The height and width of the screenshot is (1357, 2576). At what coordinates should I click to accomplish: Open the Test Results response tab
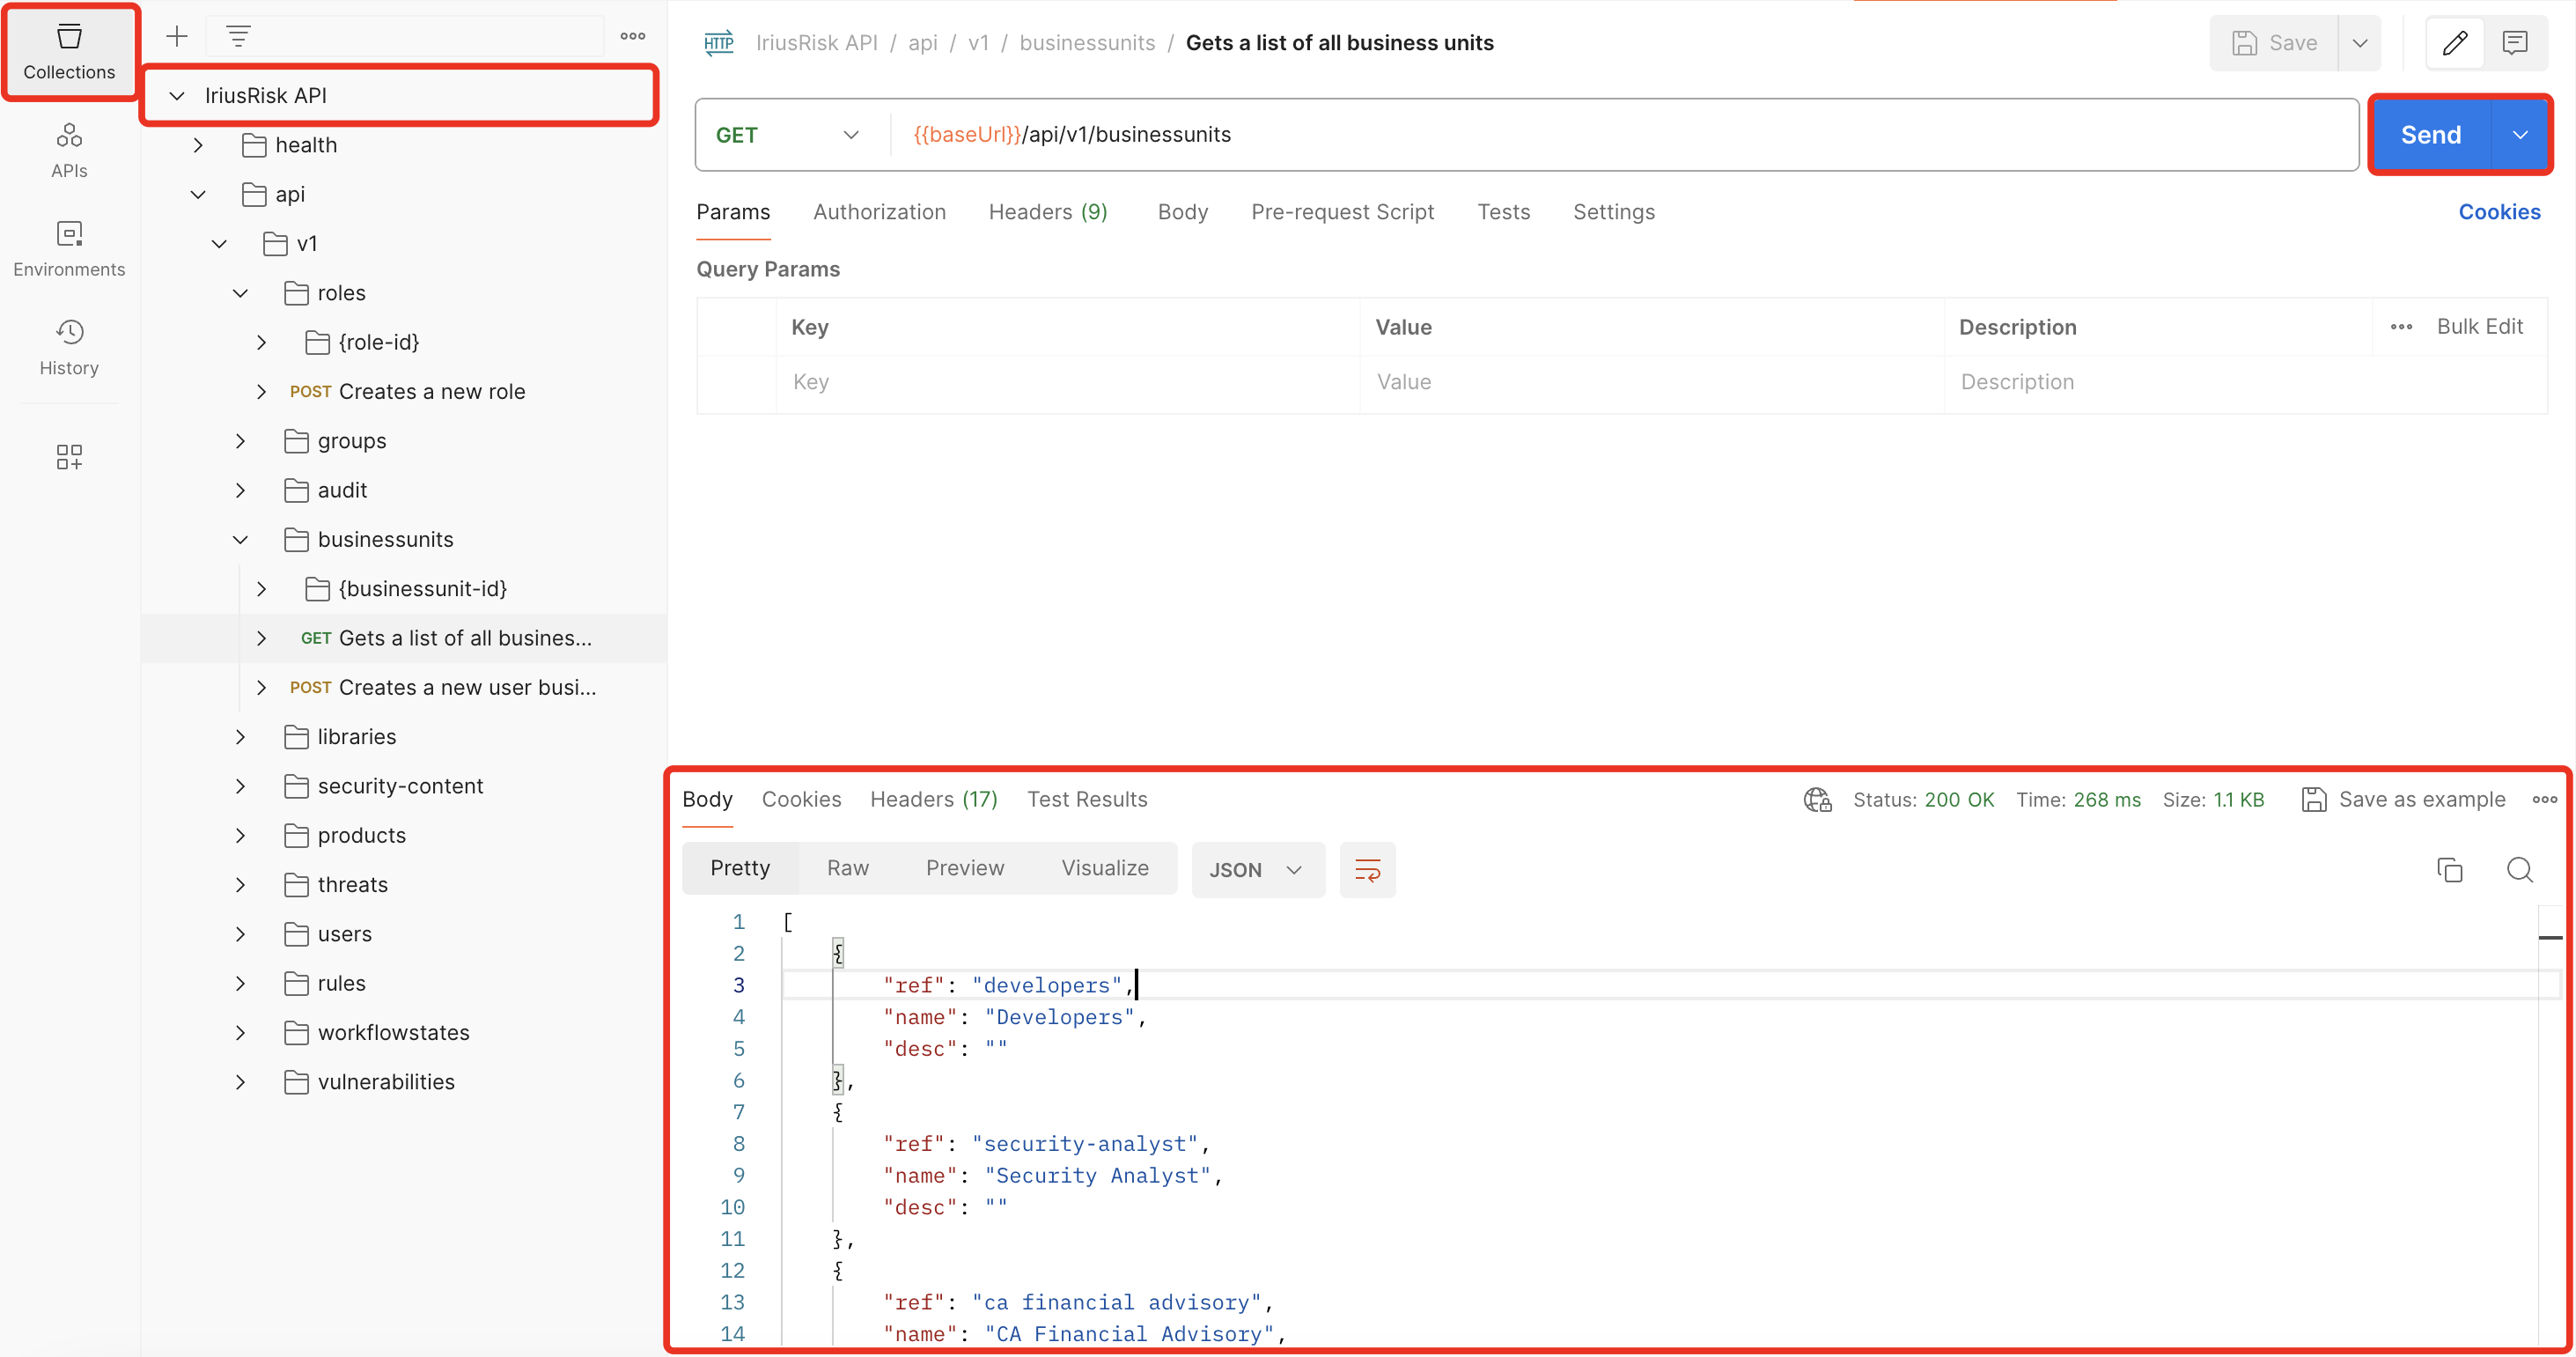pyautogui.click(x=1087, y=800)
